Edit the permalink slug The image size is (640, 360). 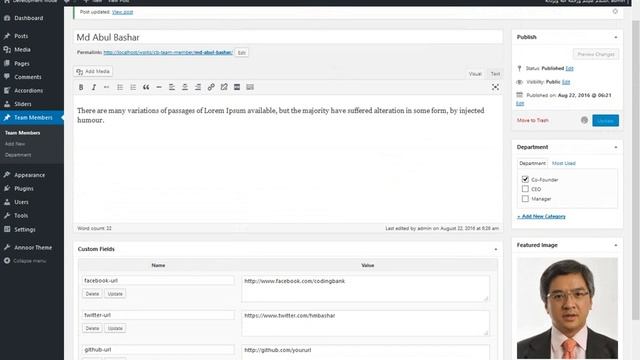(242, 52)
